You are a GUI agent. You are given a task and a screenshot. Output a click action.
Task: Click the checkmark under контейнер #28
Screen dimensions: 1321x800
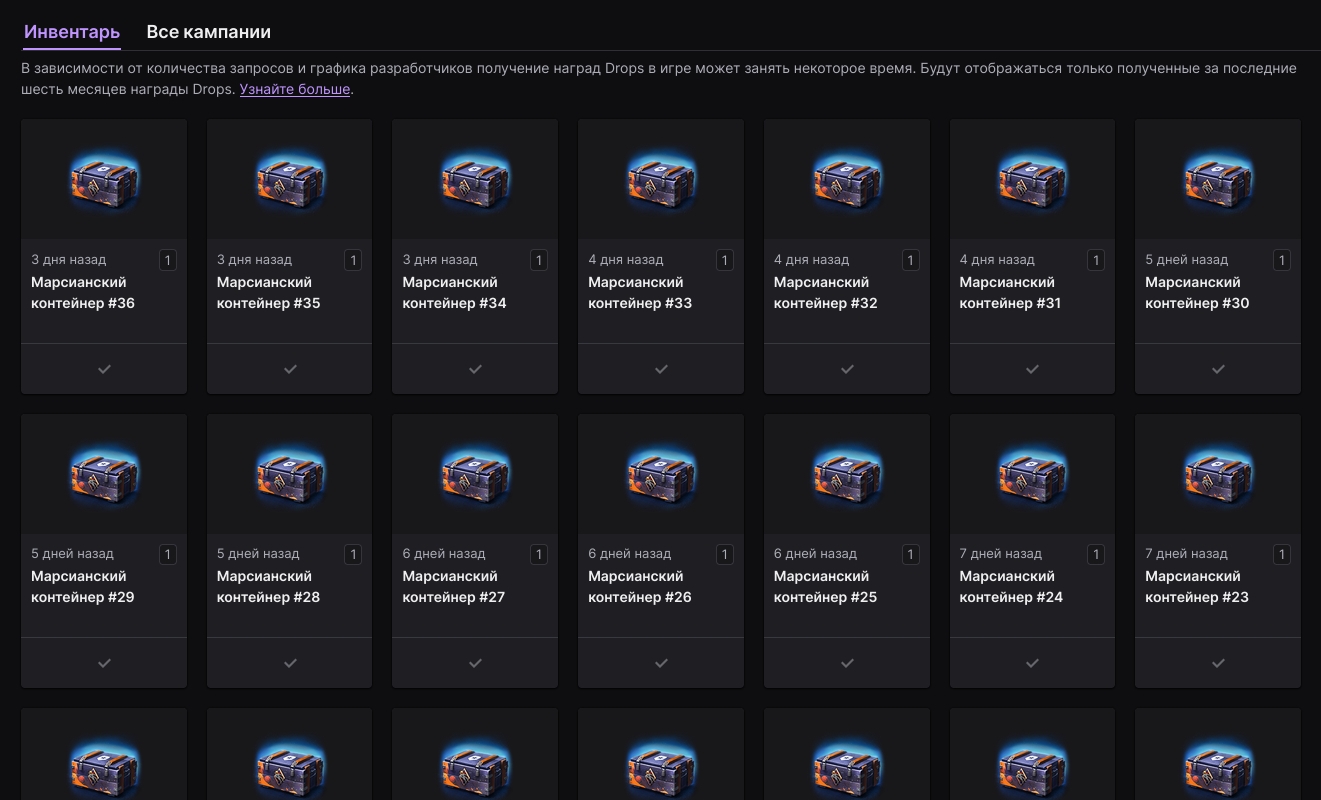point(290,663)
